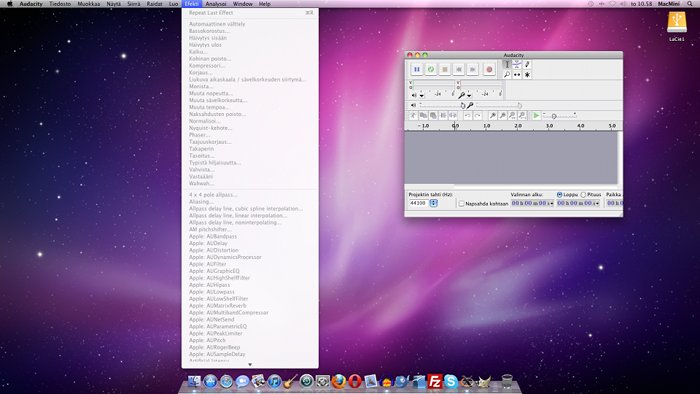The image size is (700, 394).
Task: Adjust the input (microphone) volume slider
Action: pos(498,105)
